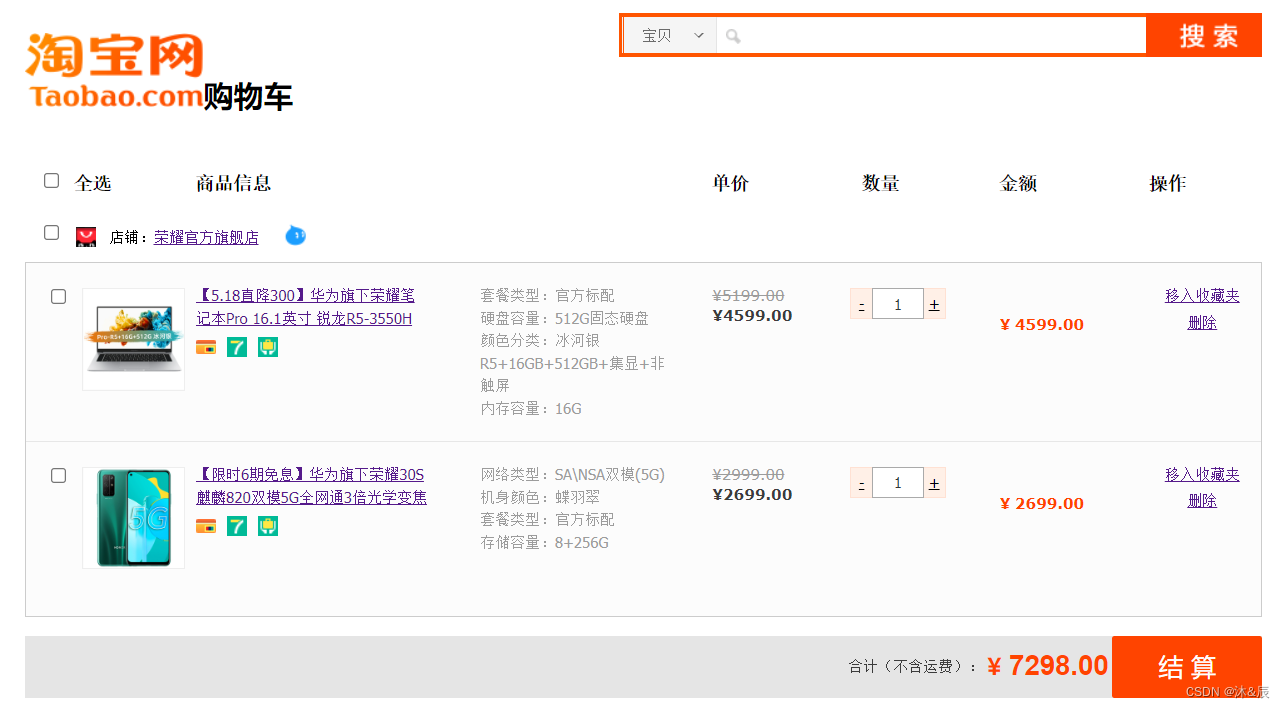Click the 内存容量：16G spec text
This screenshot has width=1285, height=708.
pyautogui.click(x=531, y=409)
